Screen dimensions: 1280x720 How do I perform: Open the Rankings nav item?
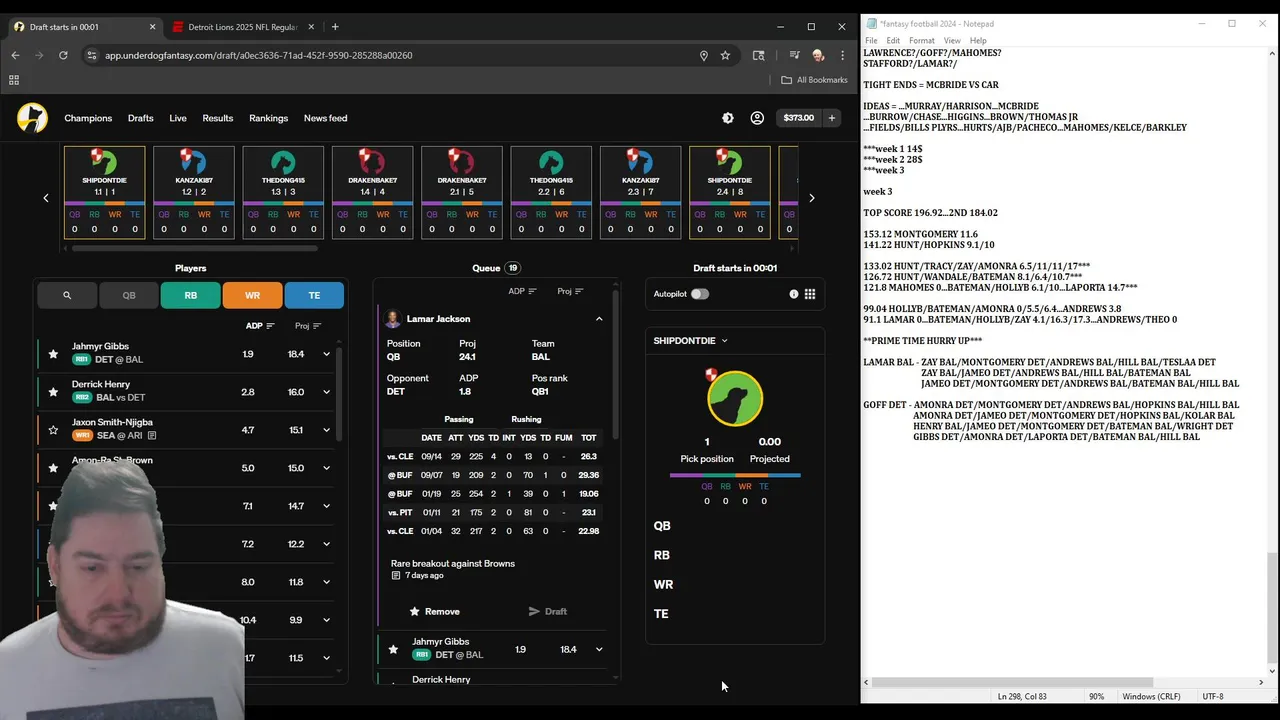tap(268, 118)
